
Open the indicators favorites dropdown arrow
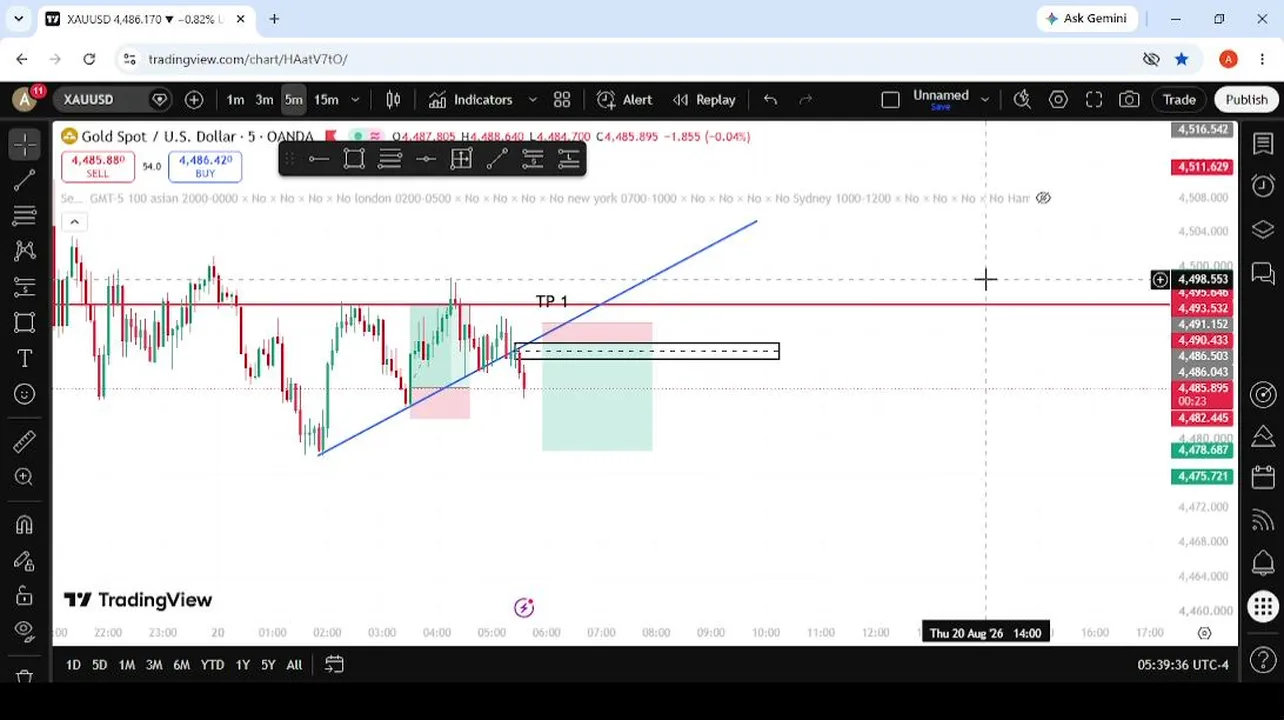(532, 100)
